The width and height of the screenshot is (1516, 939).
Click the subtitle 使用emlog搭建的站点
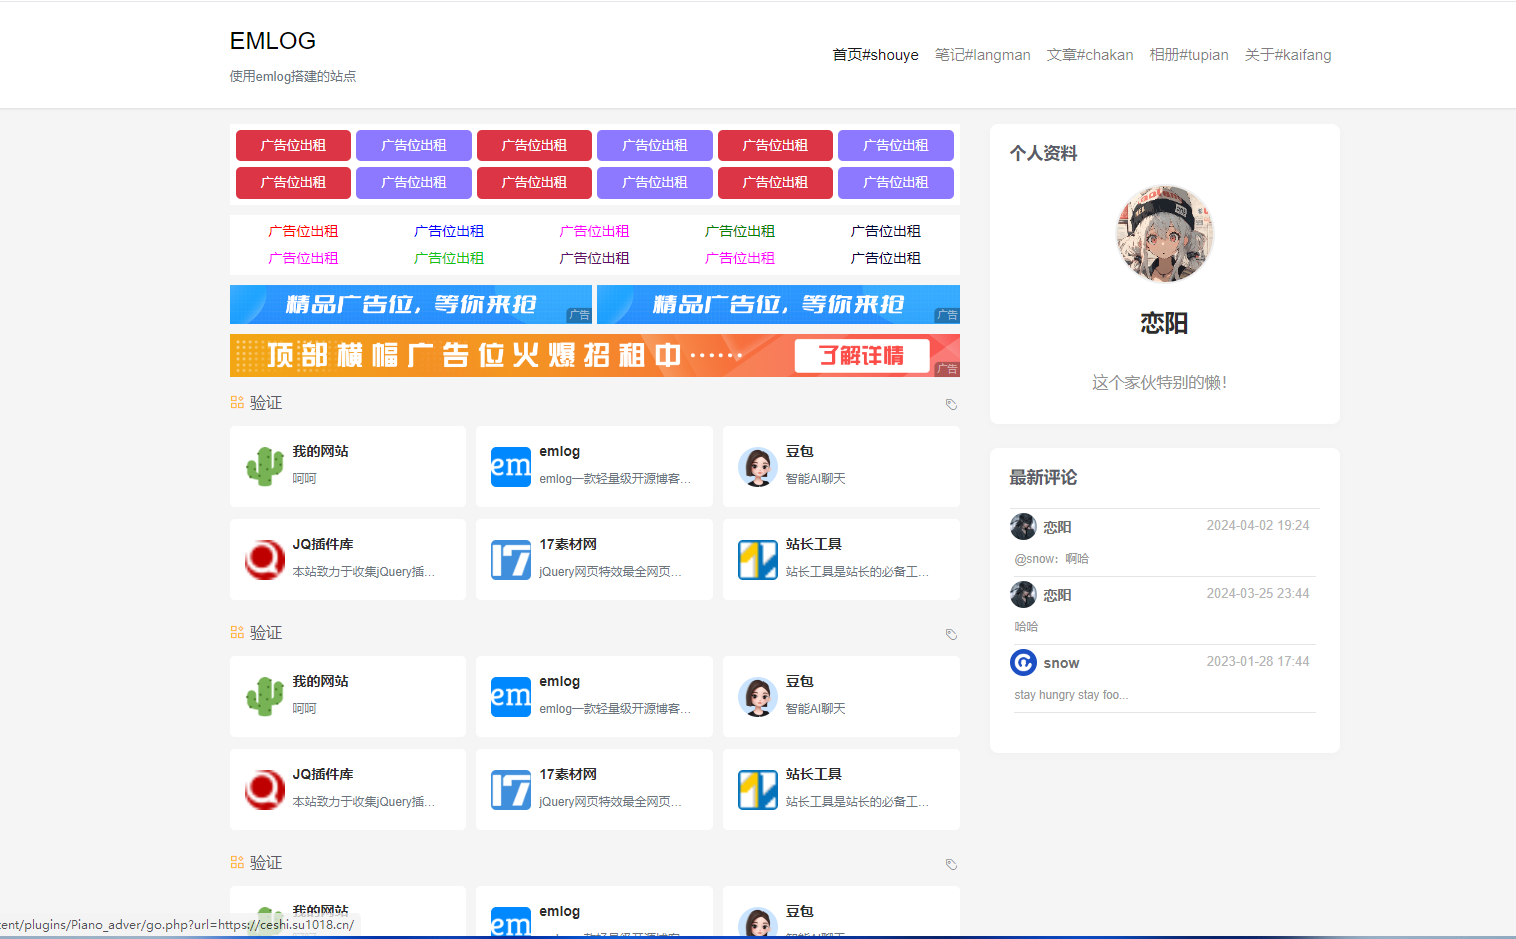(x=293, y=76)
